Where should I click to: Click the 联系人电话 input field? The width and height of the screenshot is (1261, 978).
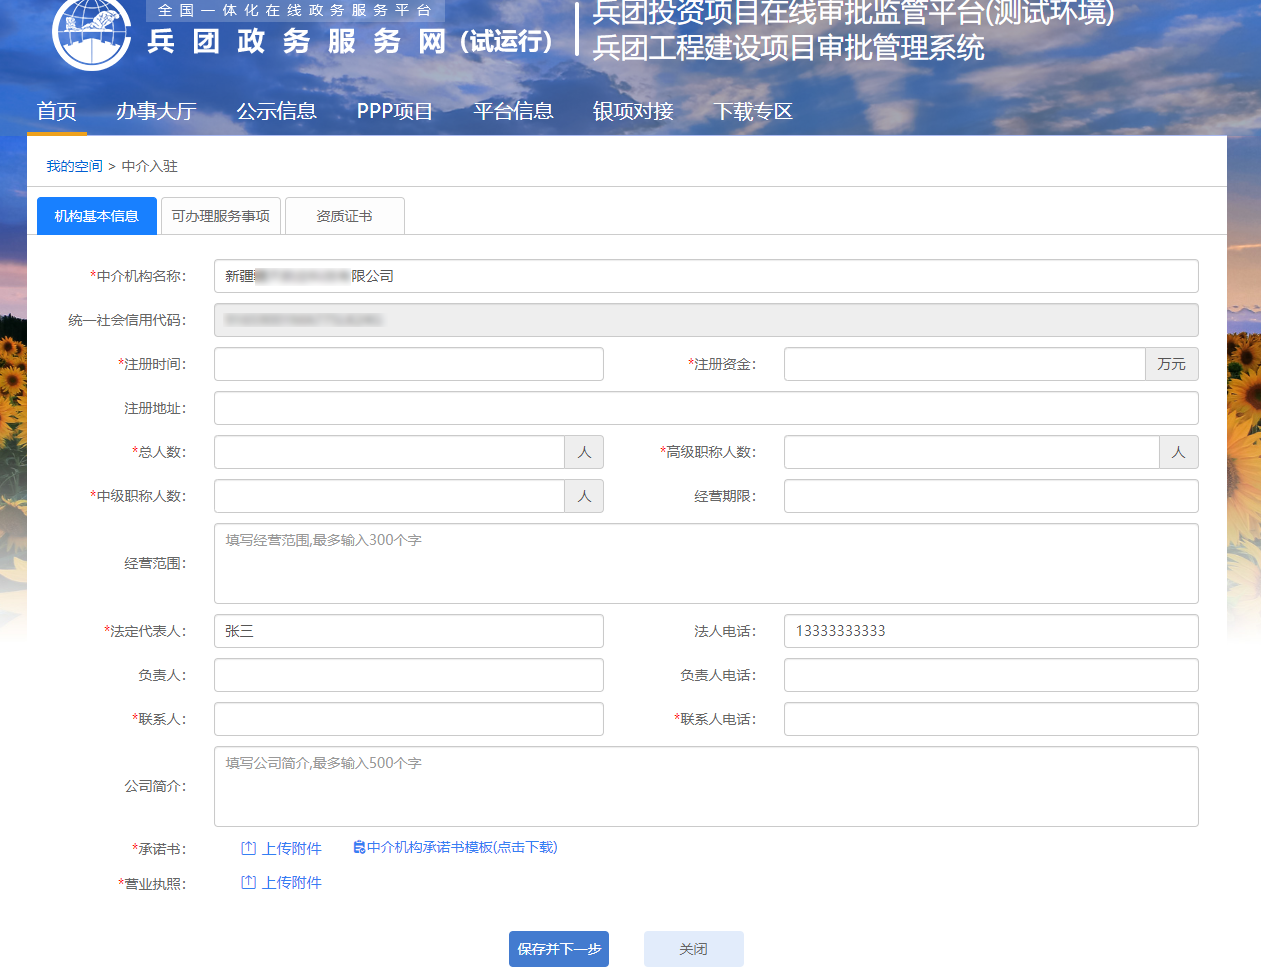[x=990, y=719]
